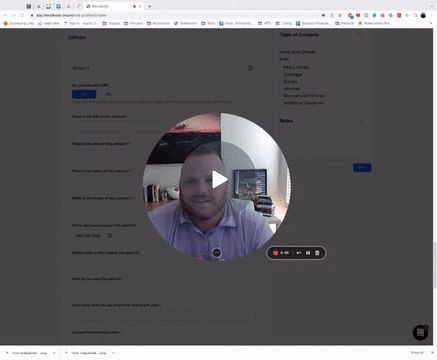The width and height of the screenshot is (437, 360).
Task: Close the active RiskAdvisor tab
Action: [140, 6]
